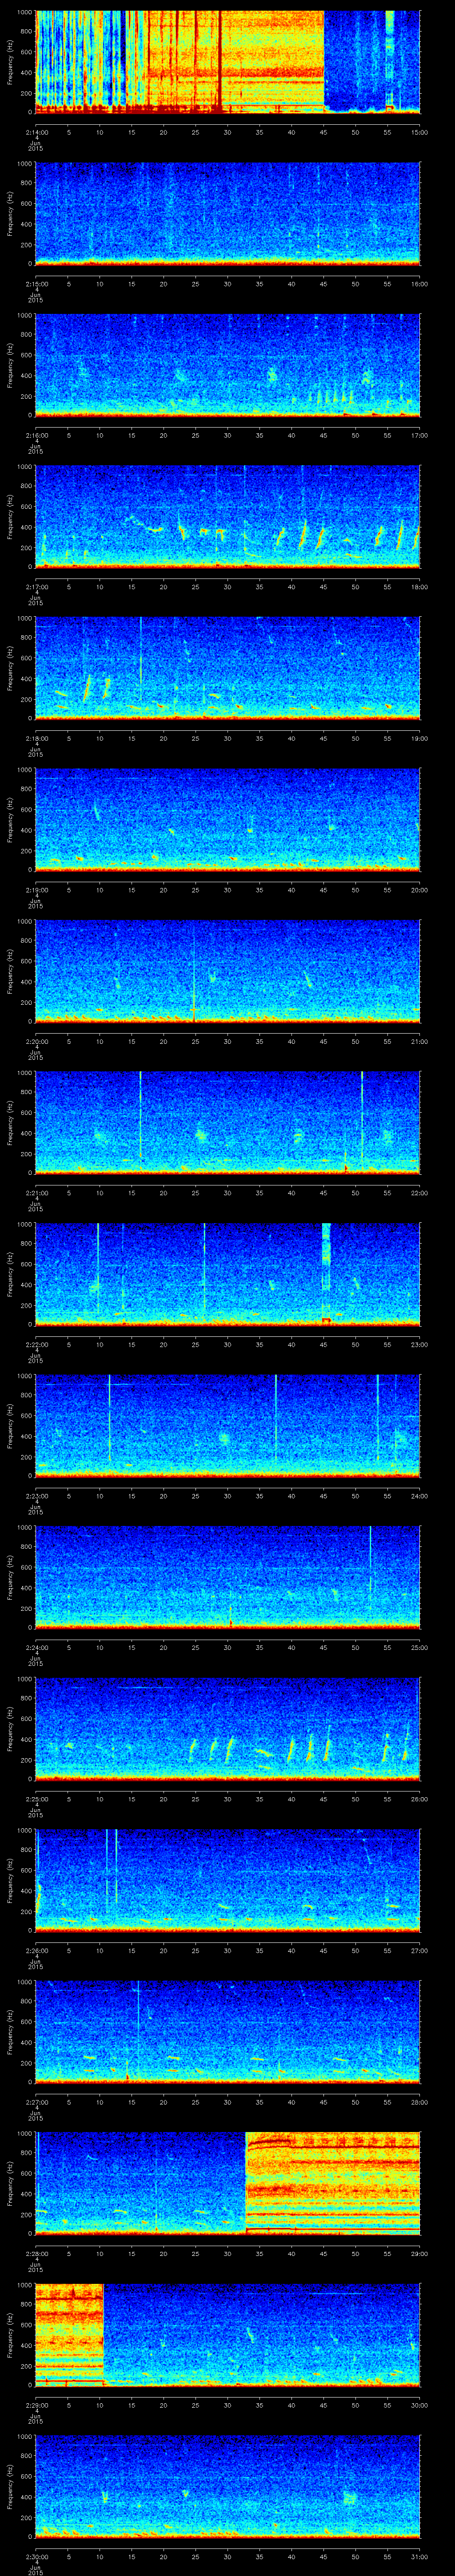Click the 24:00 end time label
Image resolution: width=455 pixels, height=2576 pixels.
419,1496
